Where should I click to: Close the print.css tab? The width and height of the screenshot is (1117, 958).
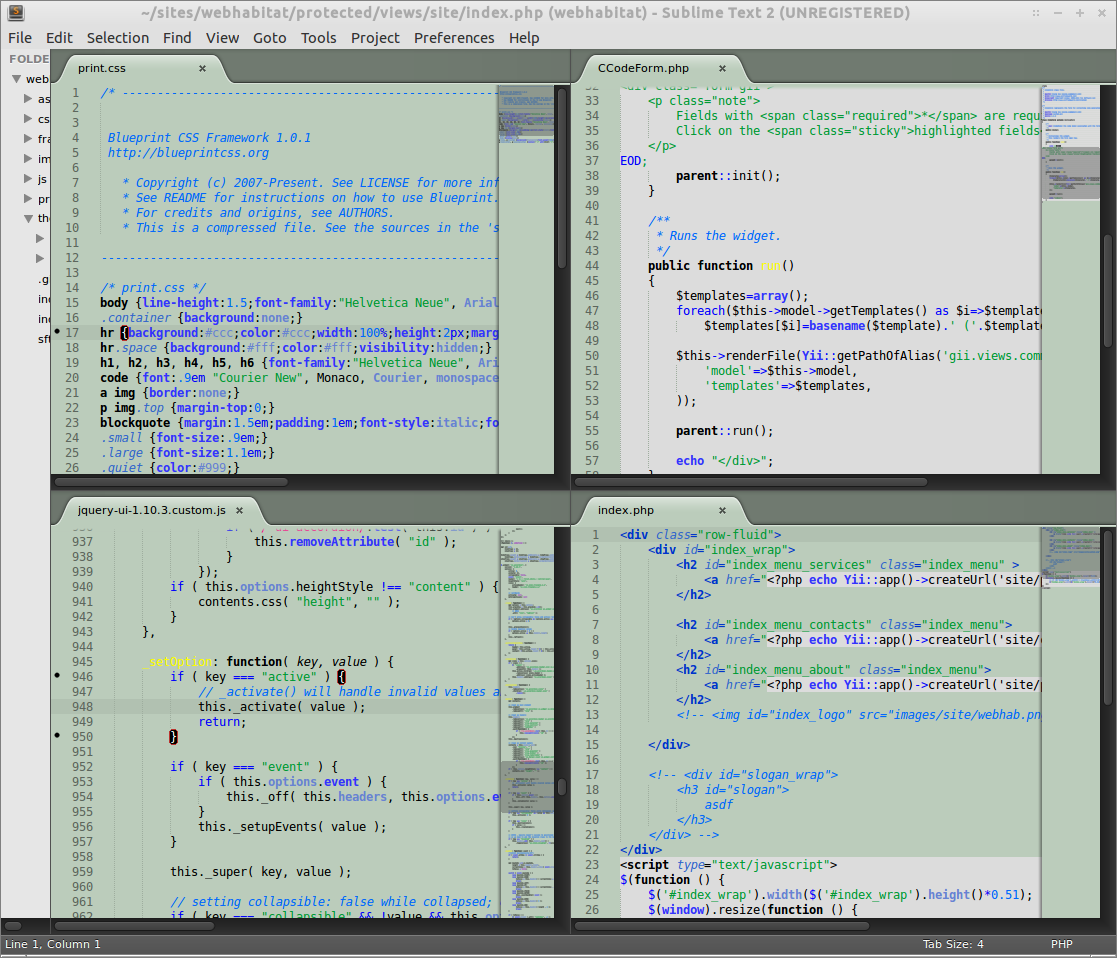pos(202,69)
